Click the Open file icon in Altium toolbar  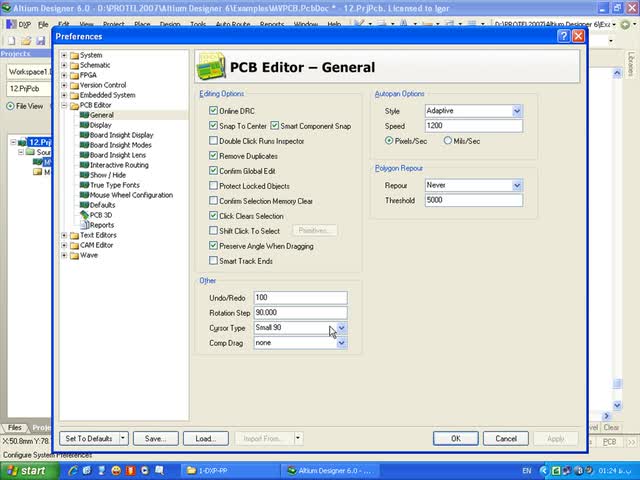(26, 40)
